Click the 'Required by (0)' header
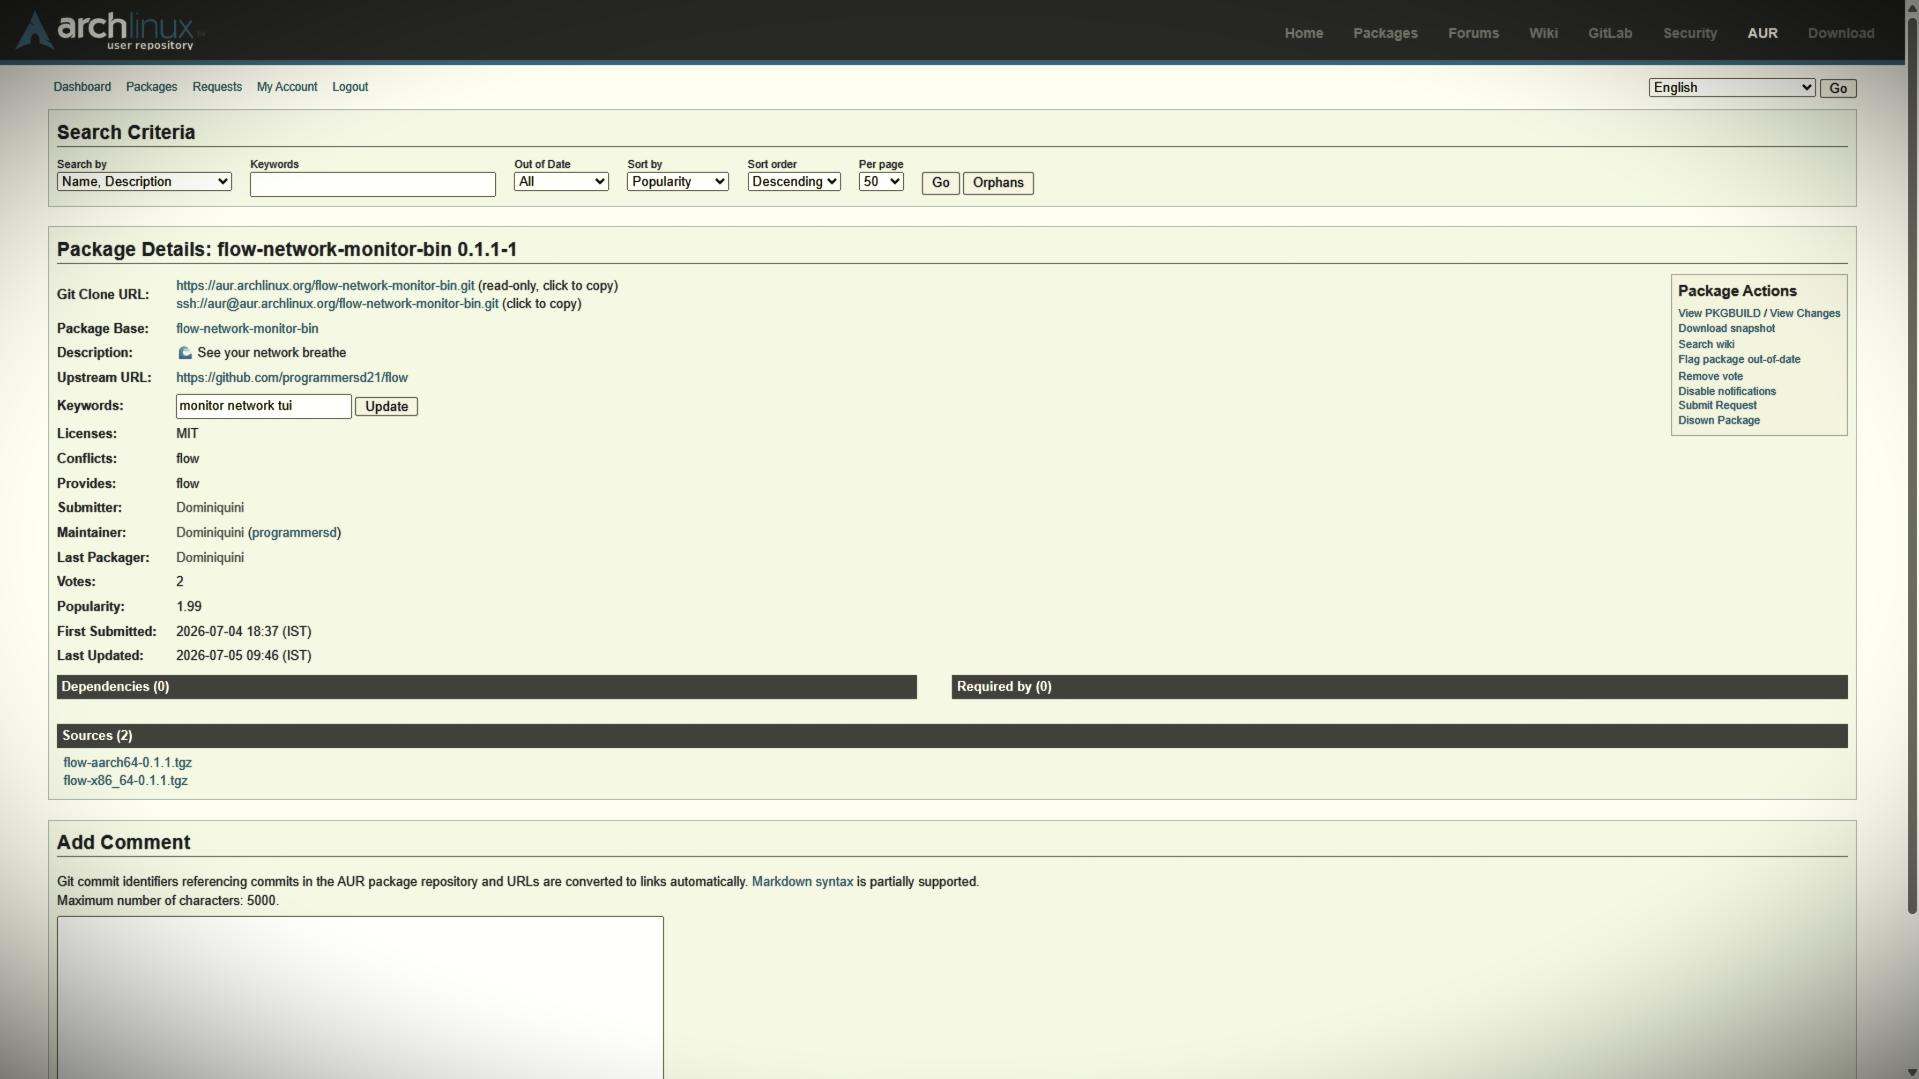The height and width of the screenshot is (1079, 1919). pyautogui.click(x=1400, y=687)
